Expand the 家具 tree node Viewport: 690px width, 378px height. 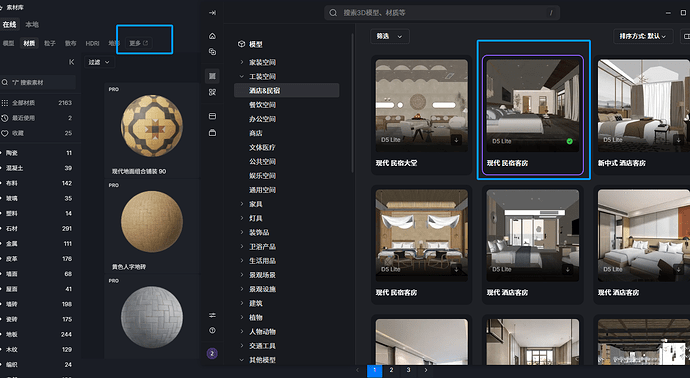coord(242,204)
